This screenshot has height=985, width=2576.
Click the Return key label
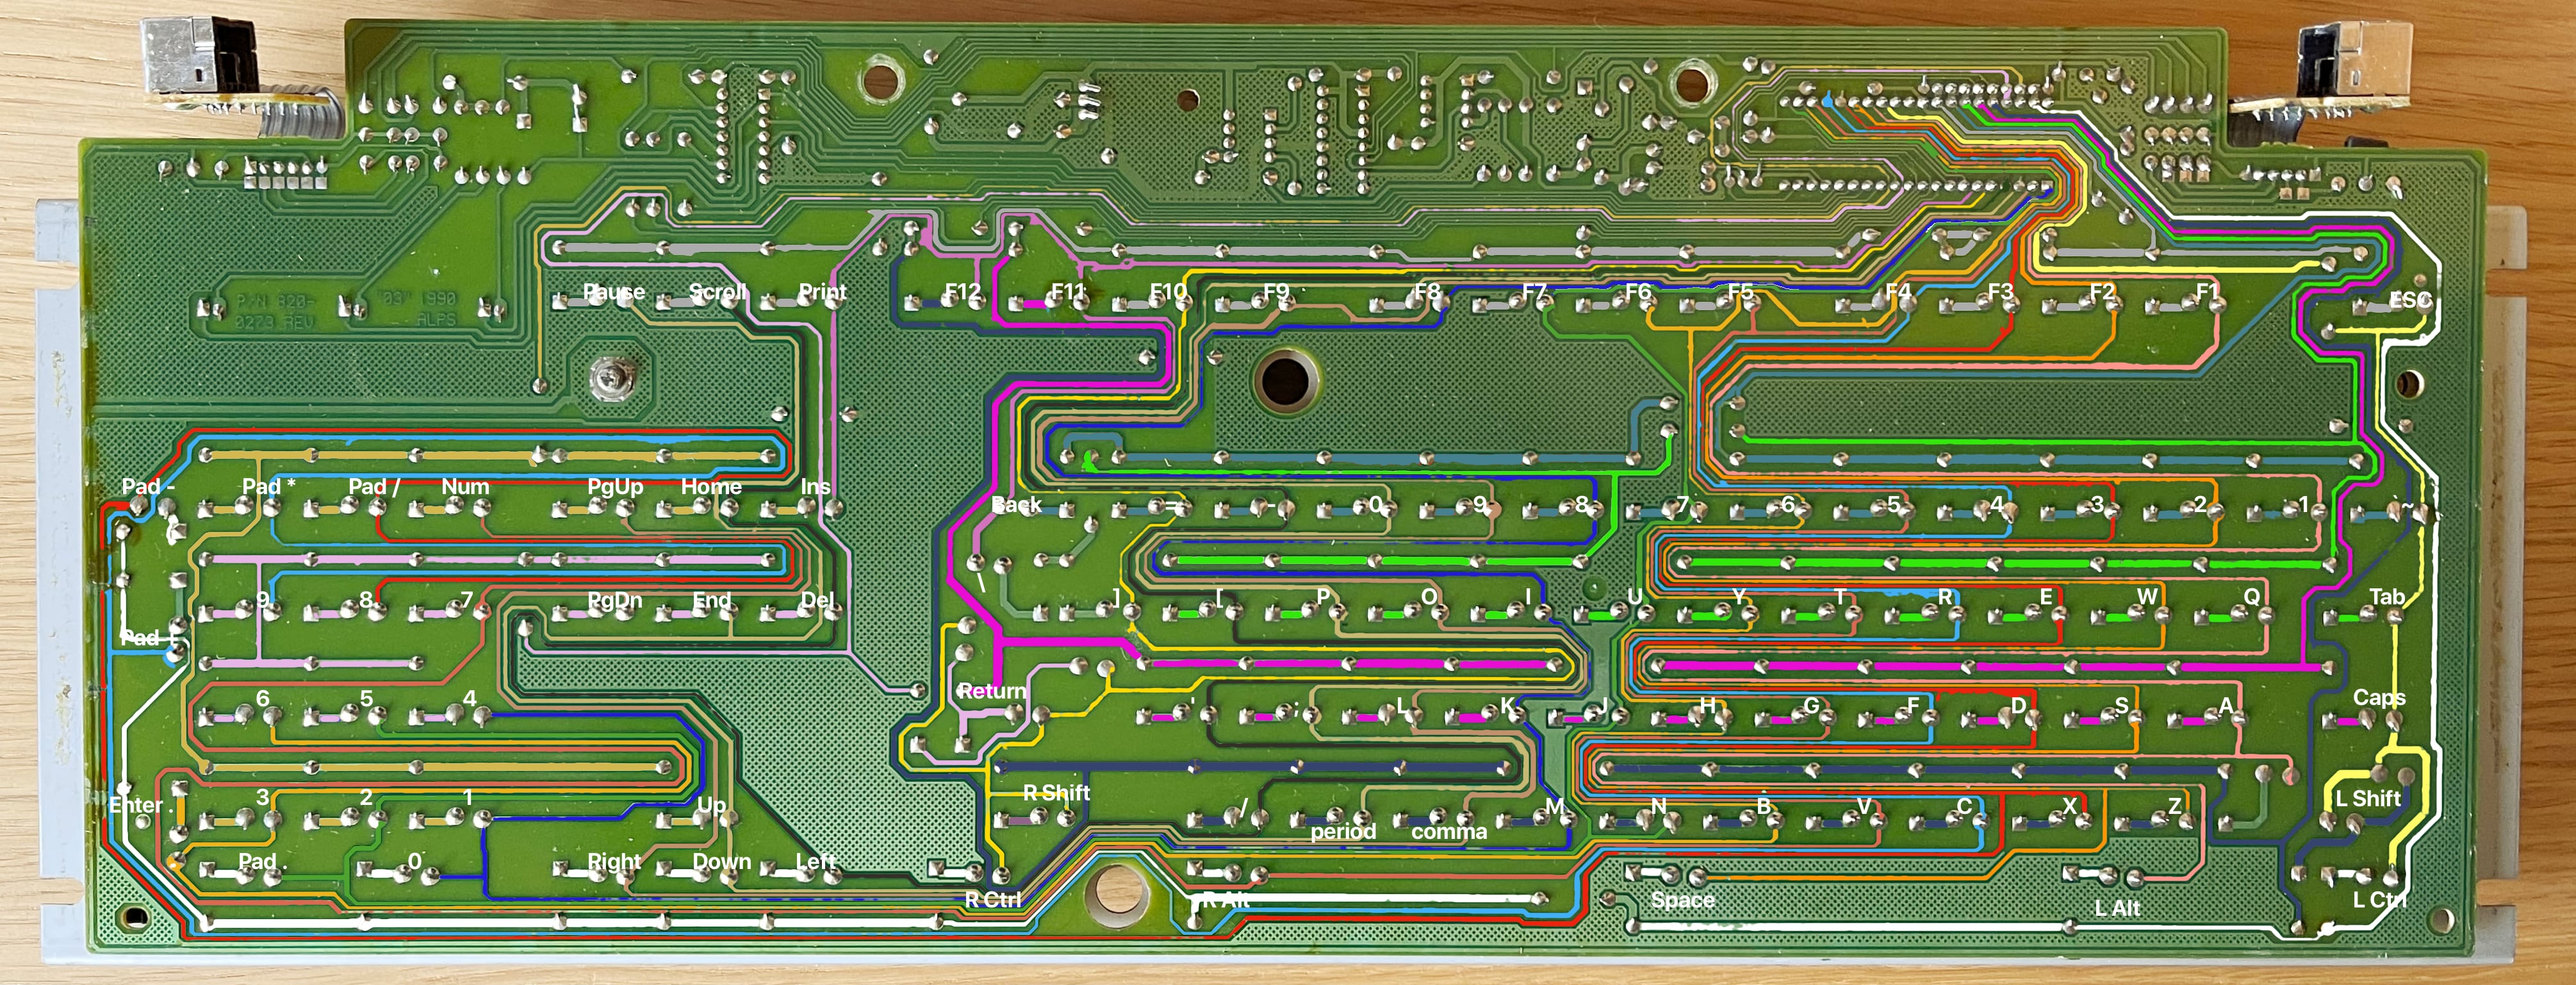point(992,691)
